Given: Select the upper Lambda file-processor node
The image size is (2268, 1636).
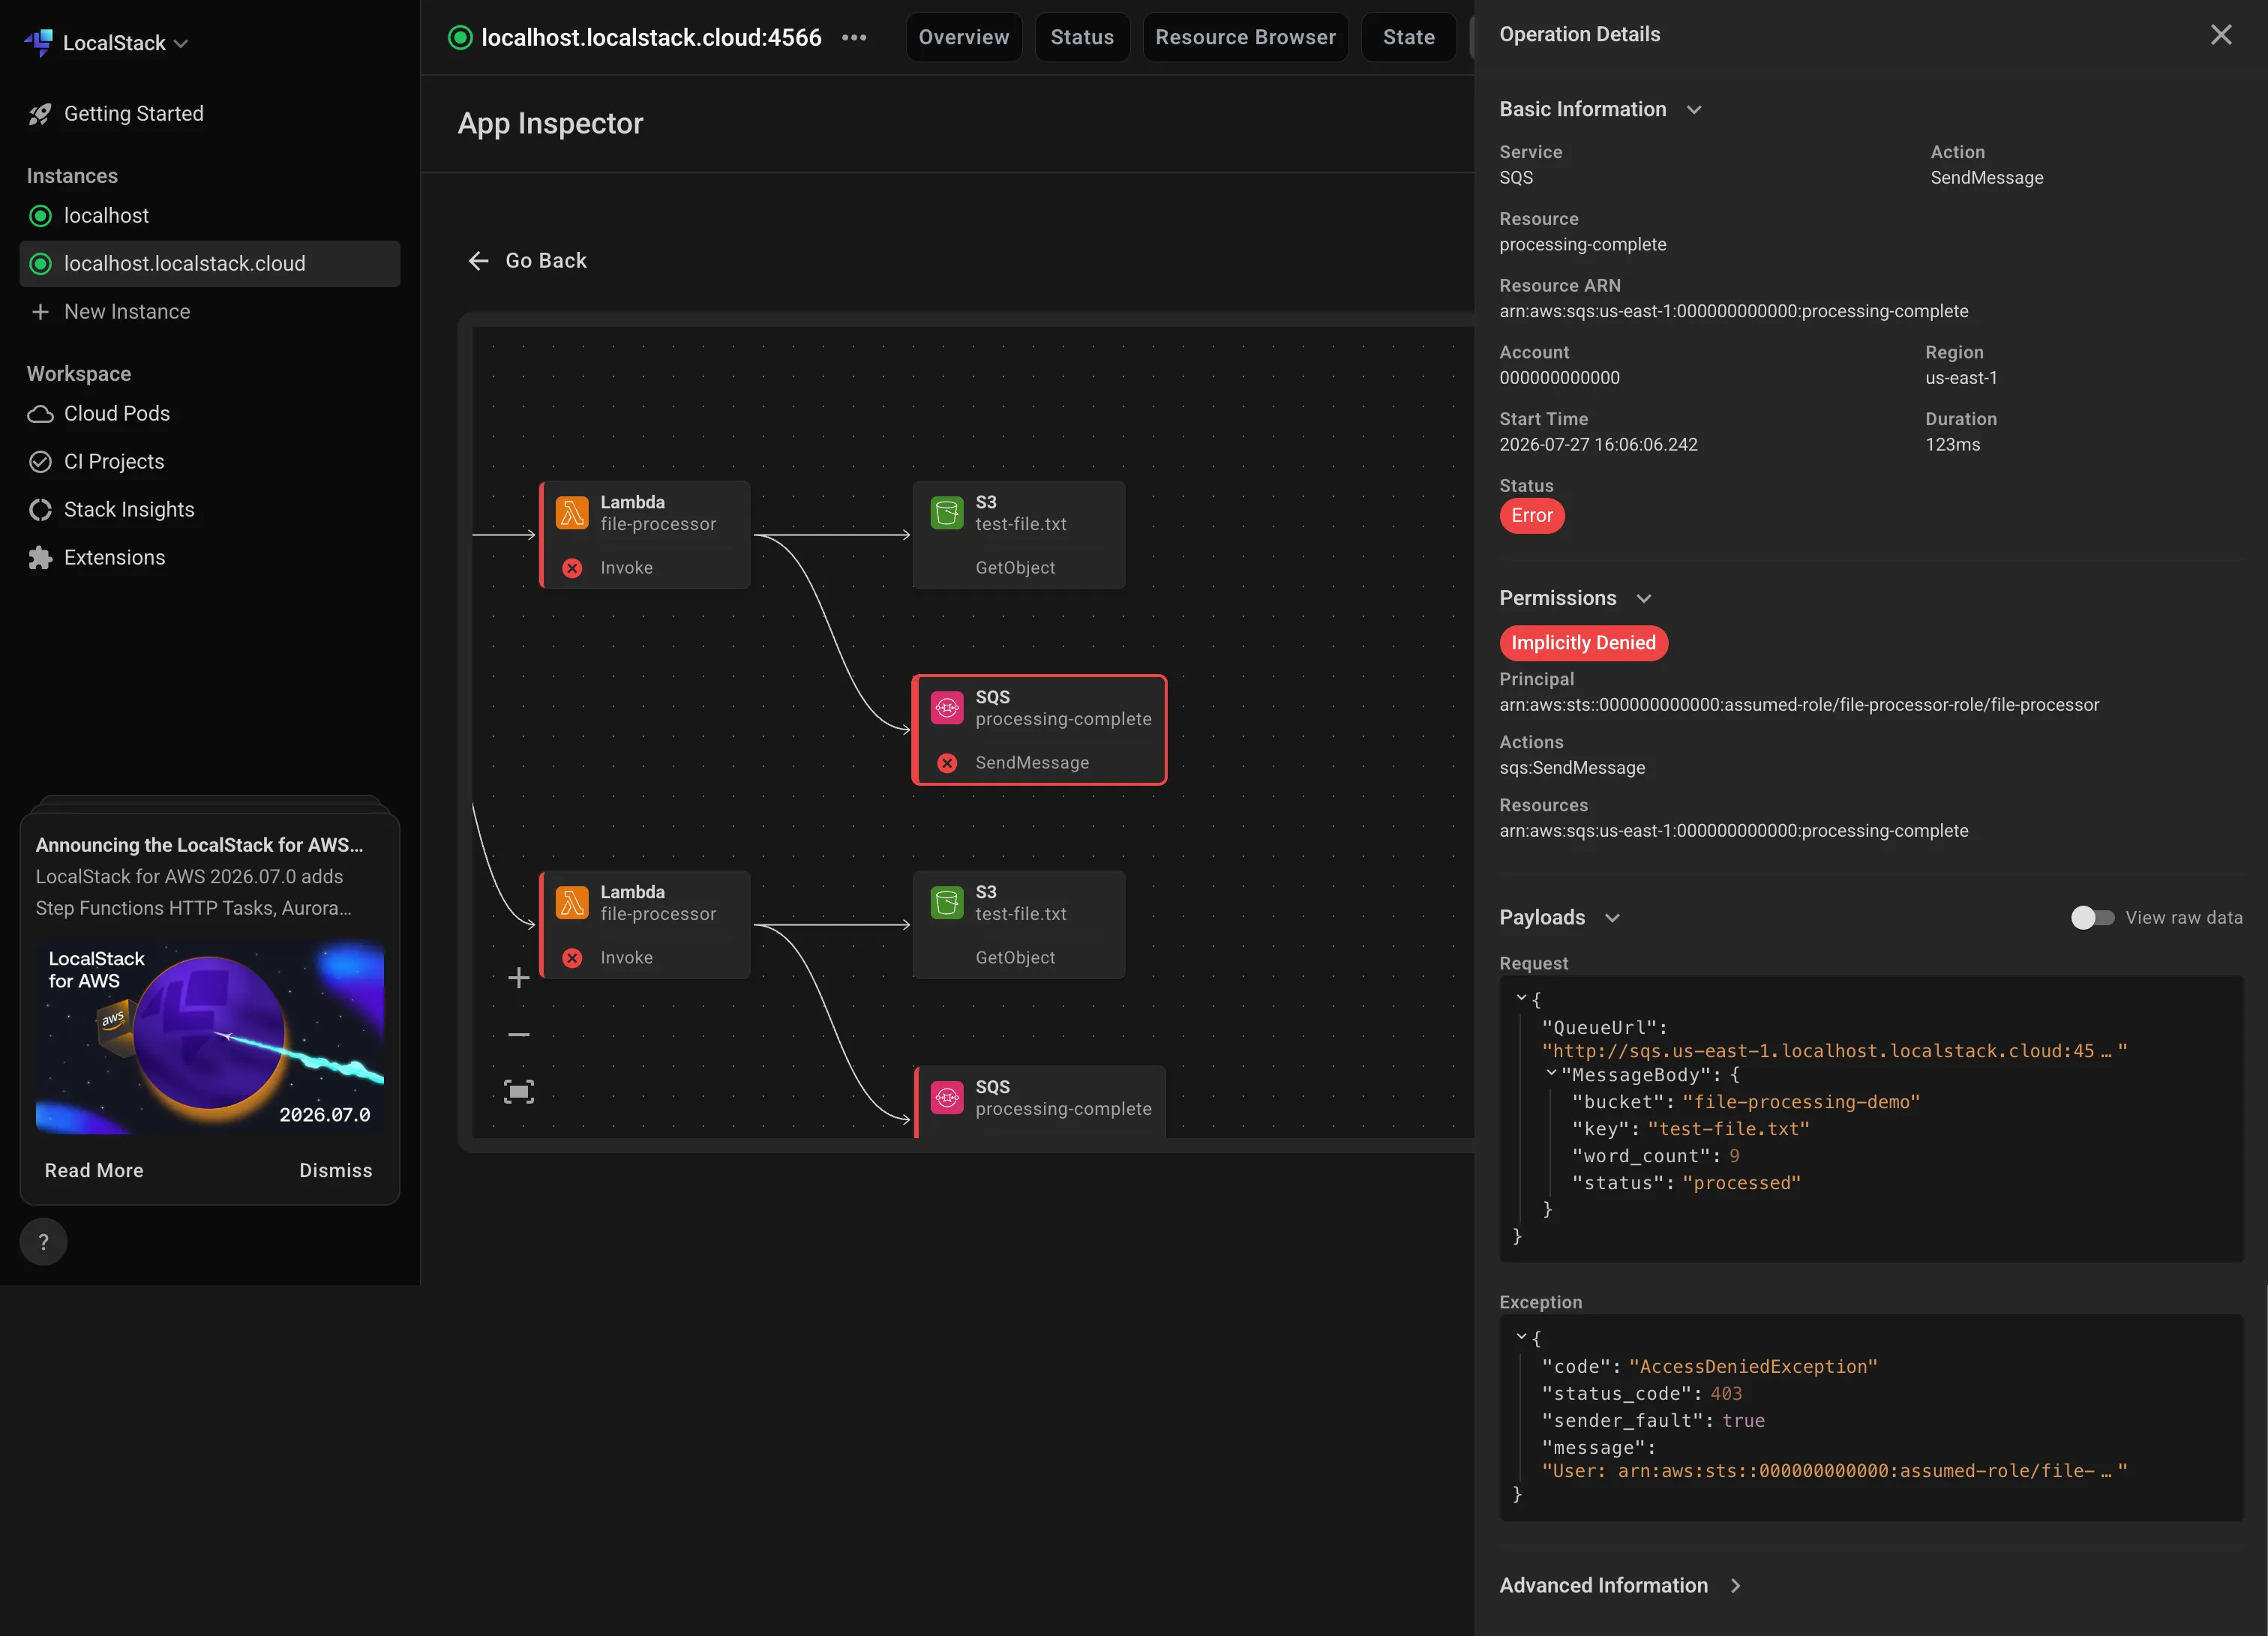Looking at the screenshot, I should 645,535.
